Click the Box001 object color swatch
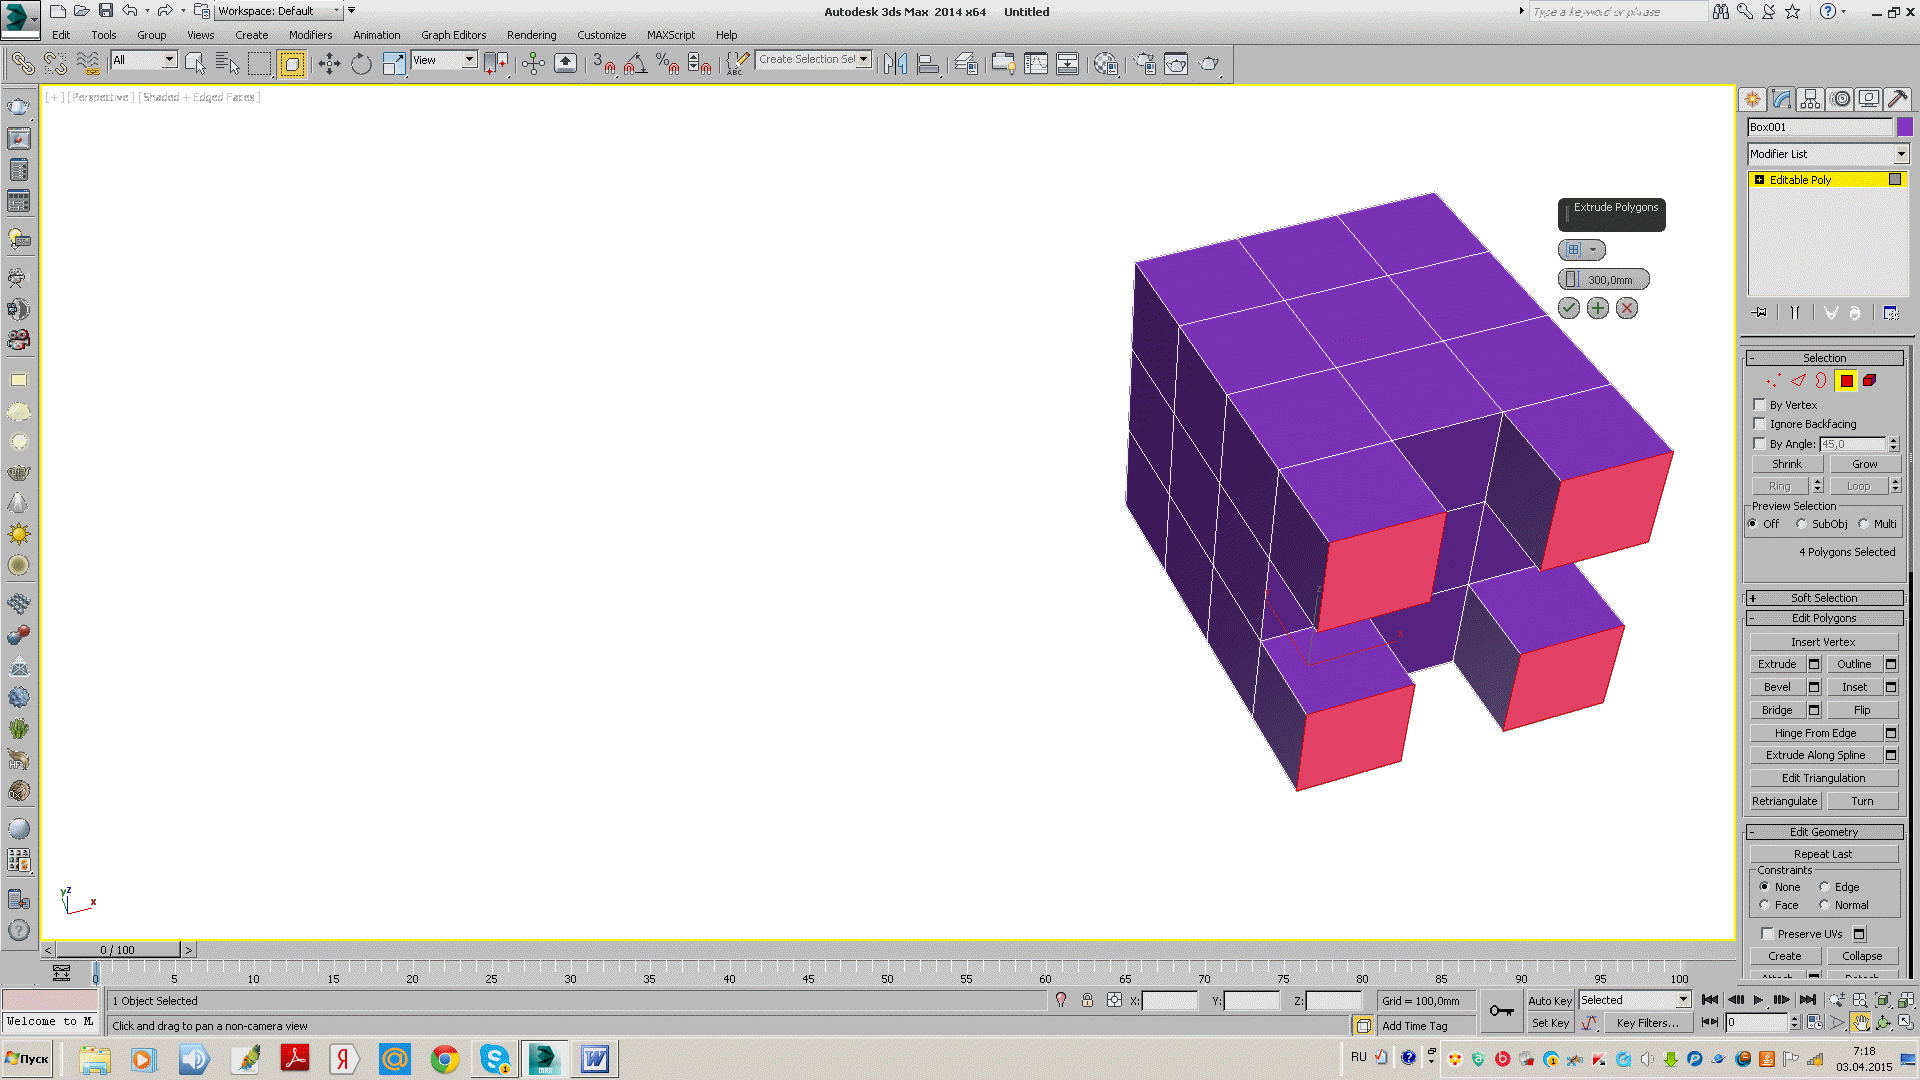This screenshot has height=1080, width=1920. [1904, 127]
